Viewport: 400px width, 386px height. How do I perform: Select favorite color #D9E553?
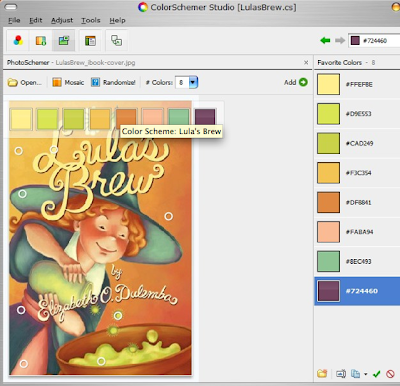(357, 114)
